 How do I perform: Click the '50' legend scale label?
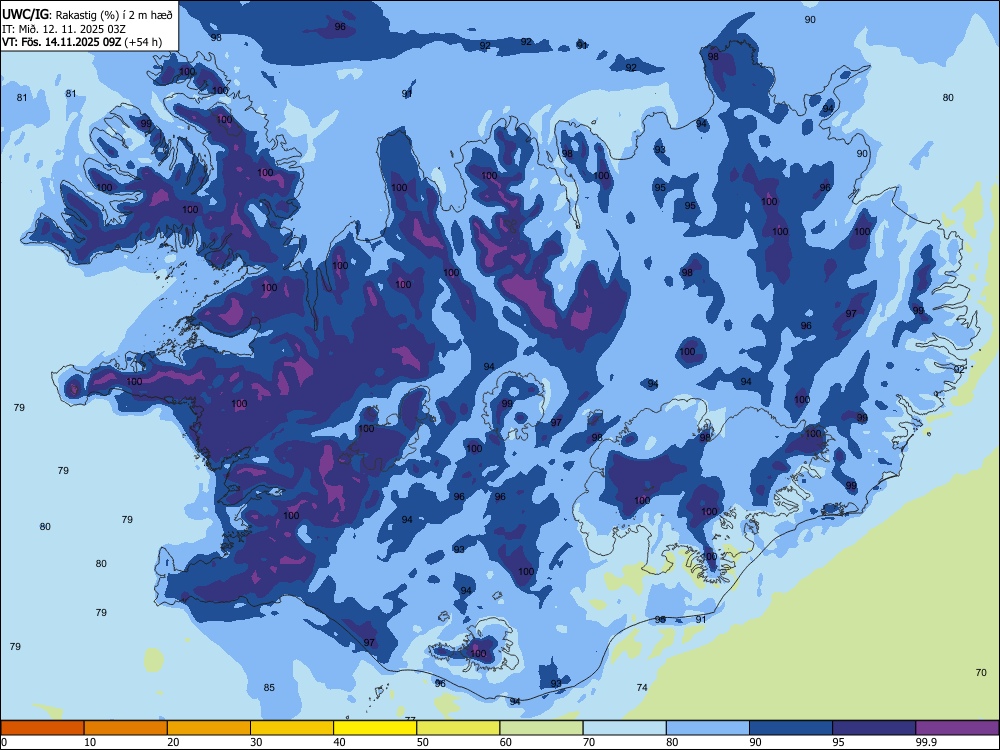(423, 742)
